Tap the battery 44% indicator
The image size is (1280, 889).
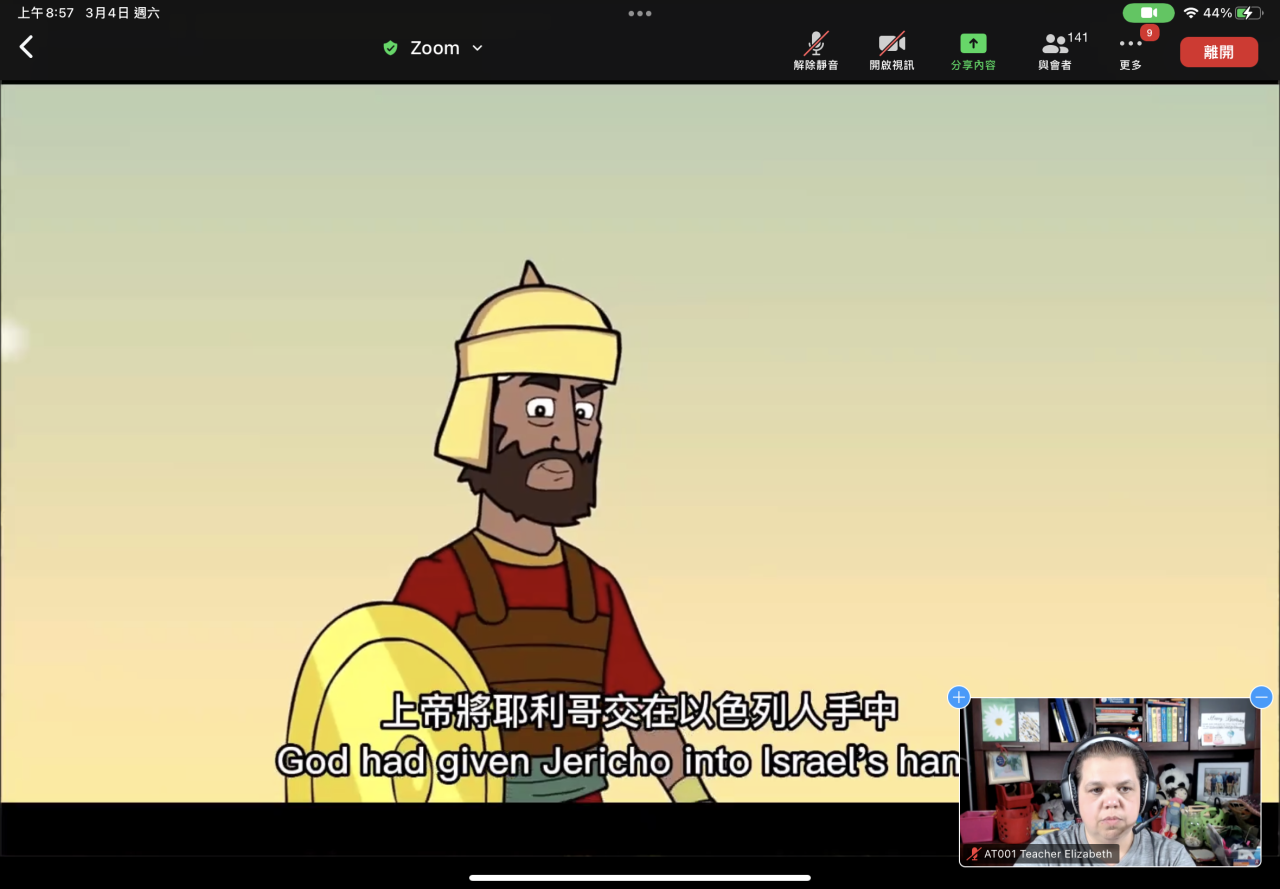[1233, 13]
